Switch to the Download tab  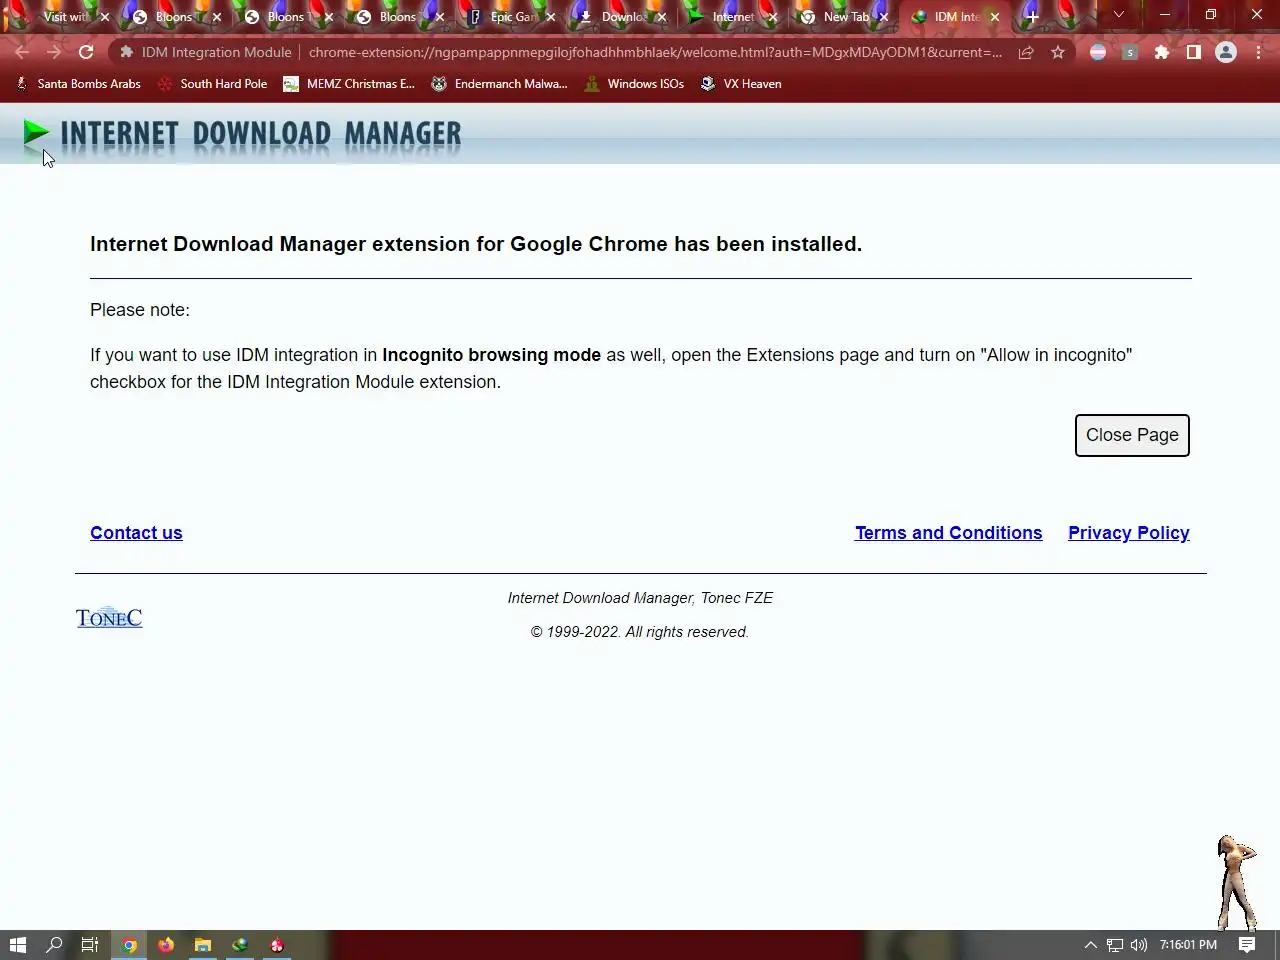click(x=622, y=17)
